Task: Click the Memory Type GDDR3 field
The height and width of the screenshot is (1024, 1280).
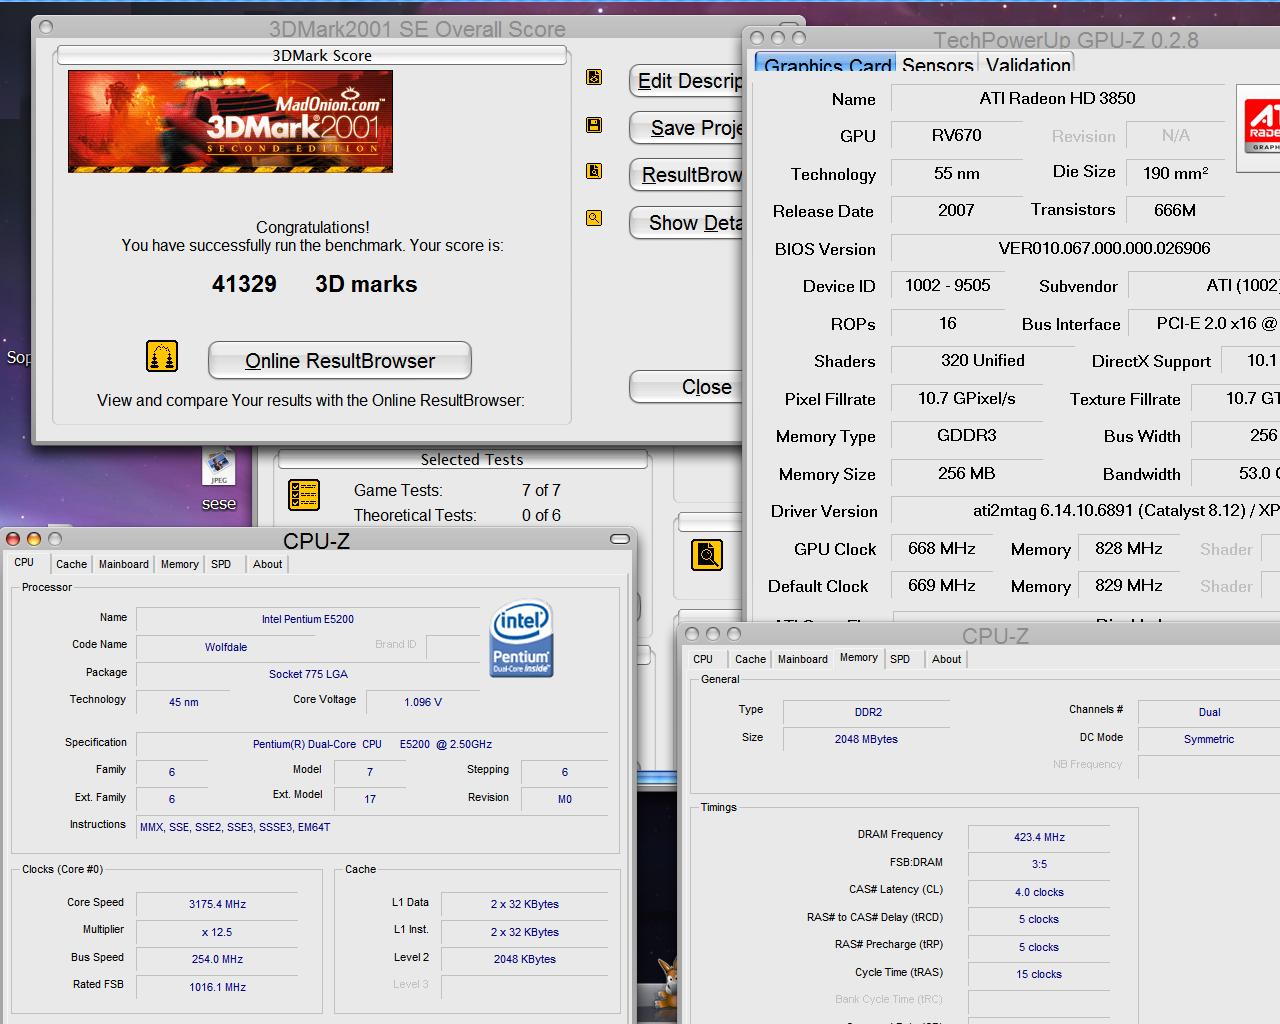Action: [x=967, y=435]
